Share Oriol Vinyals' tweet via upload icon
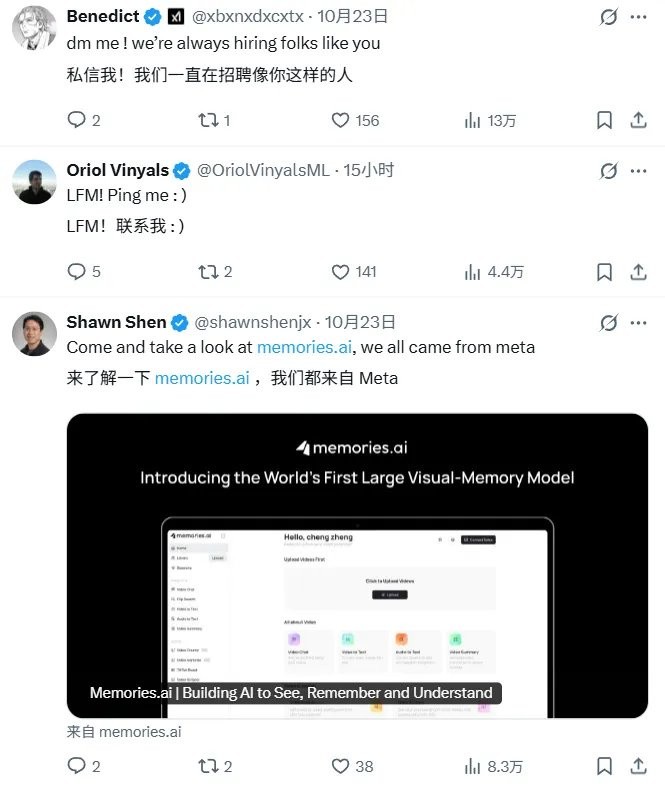Screen dimensions: 665x791 638,272
